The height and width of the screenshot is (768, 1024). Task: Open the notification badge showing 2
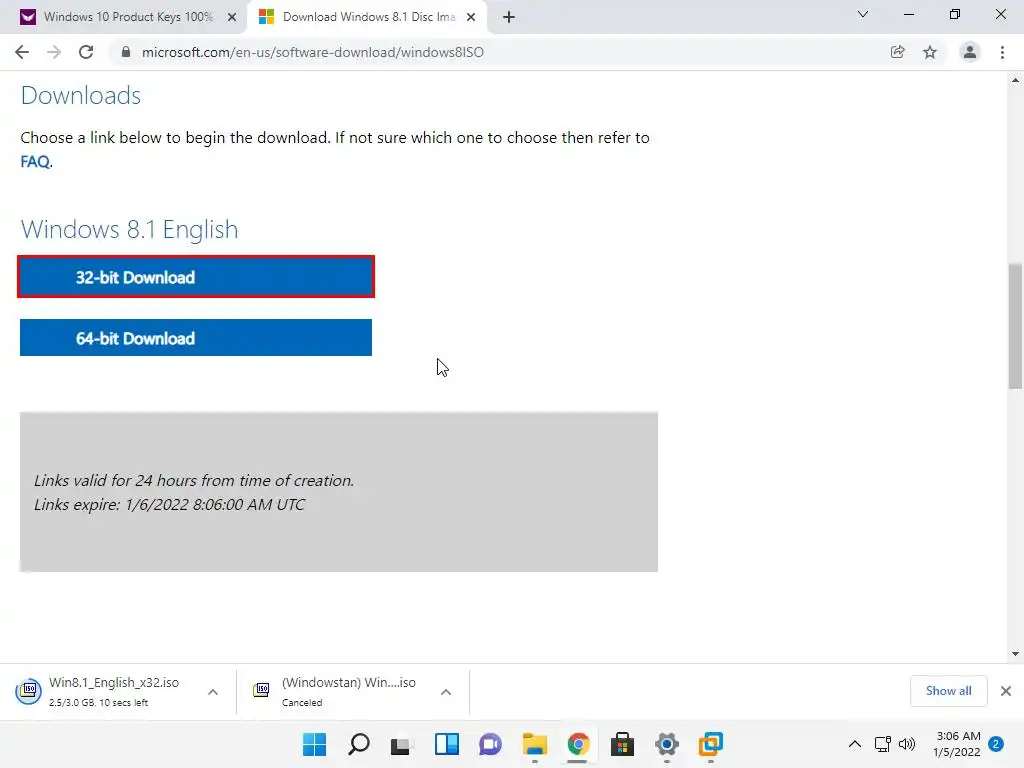coord(996,744)
